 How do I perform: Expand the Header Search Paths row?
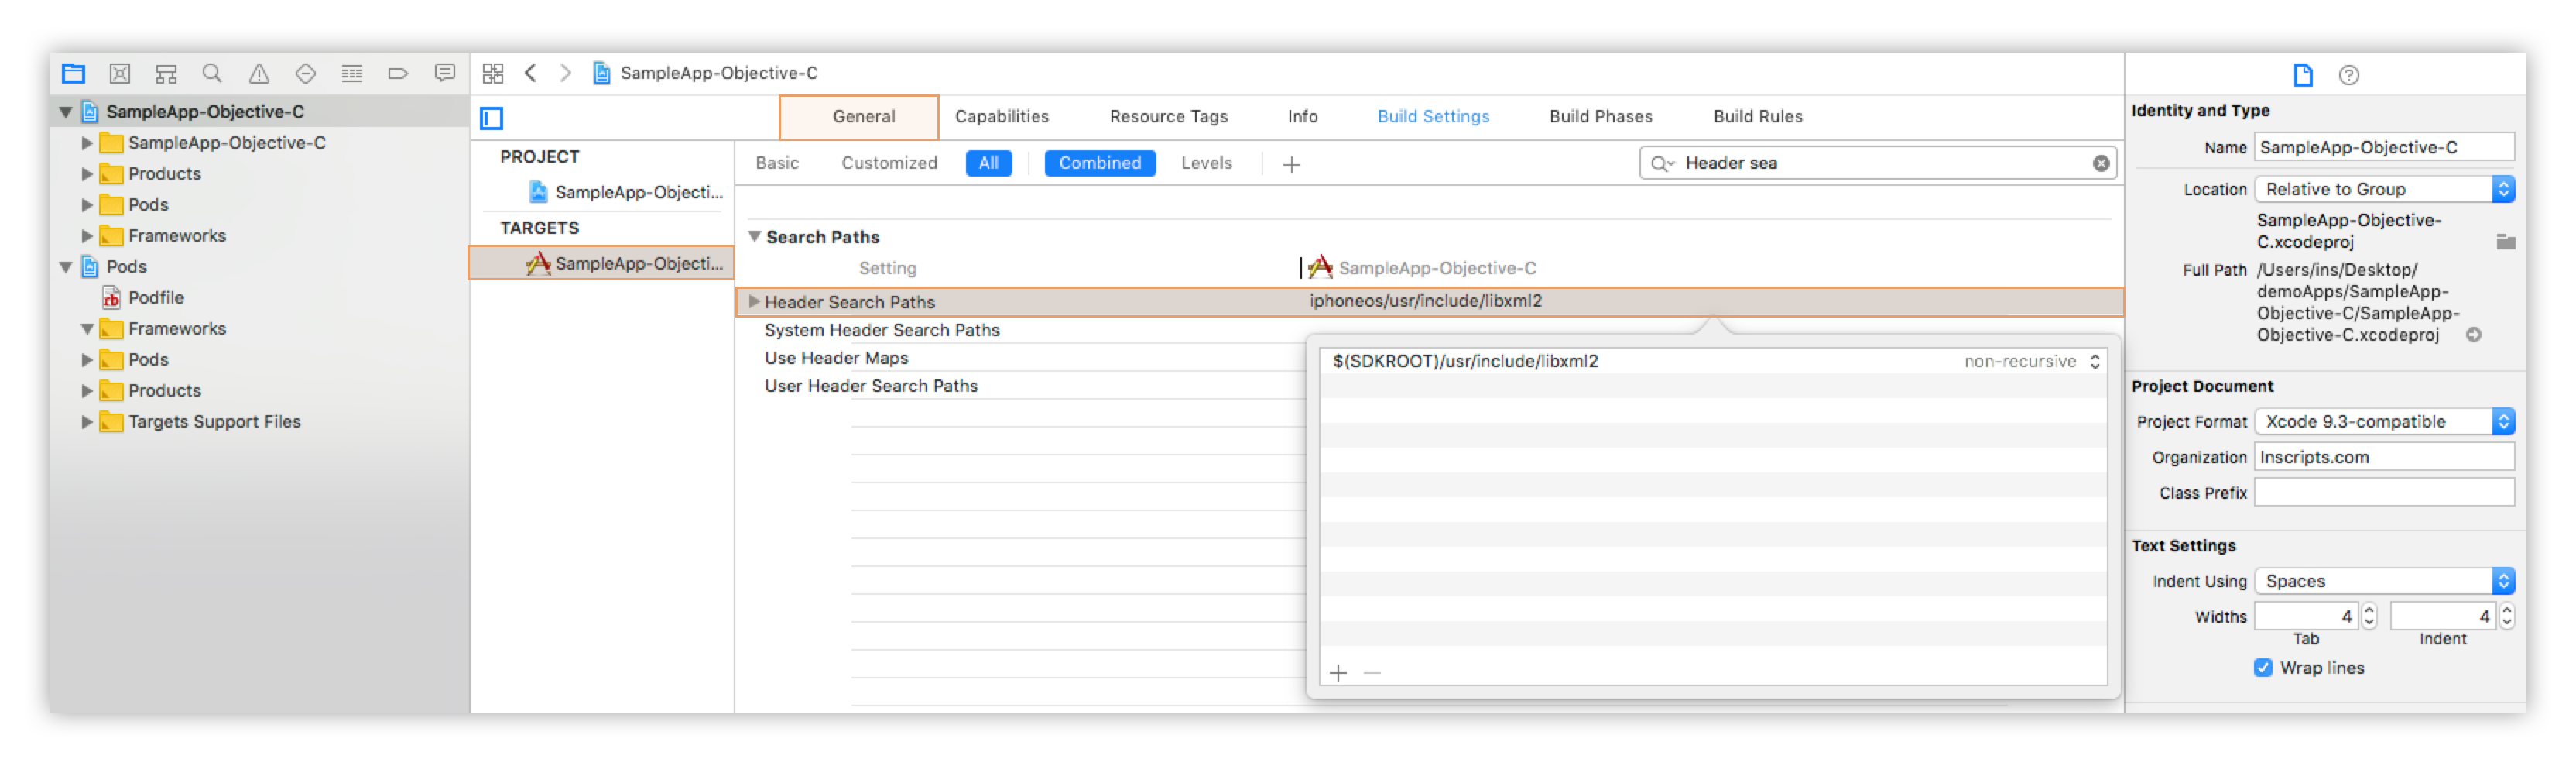point(755,301)
